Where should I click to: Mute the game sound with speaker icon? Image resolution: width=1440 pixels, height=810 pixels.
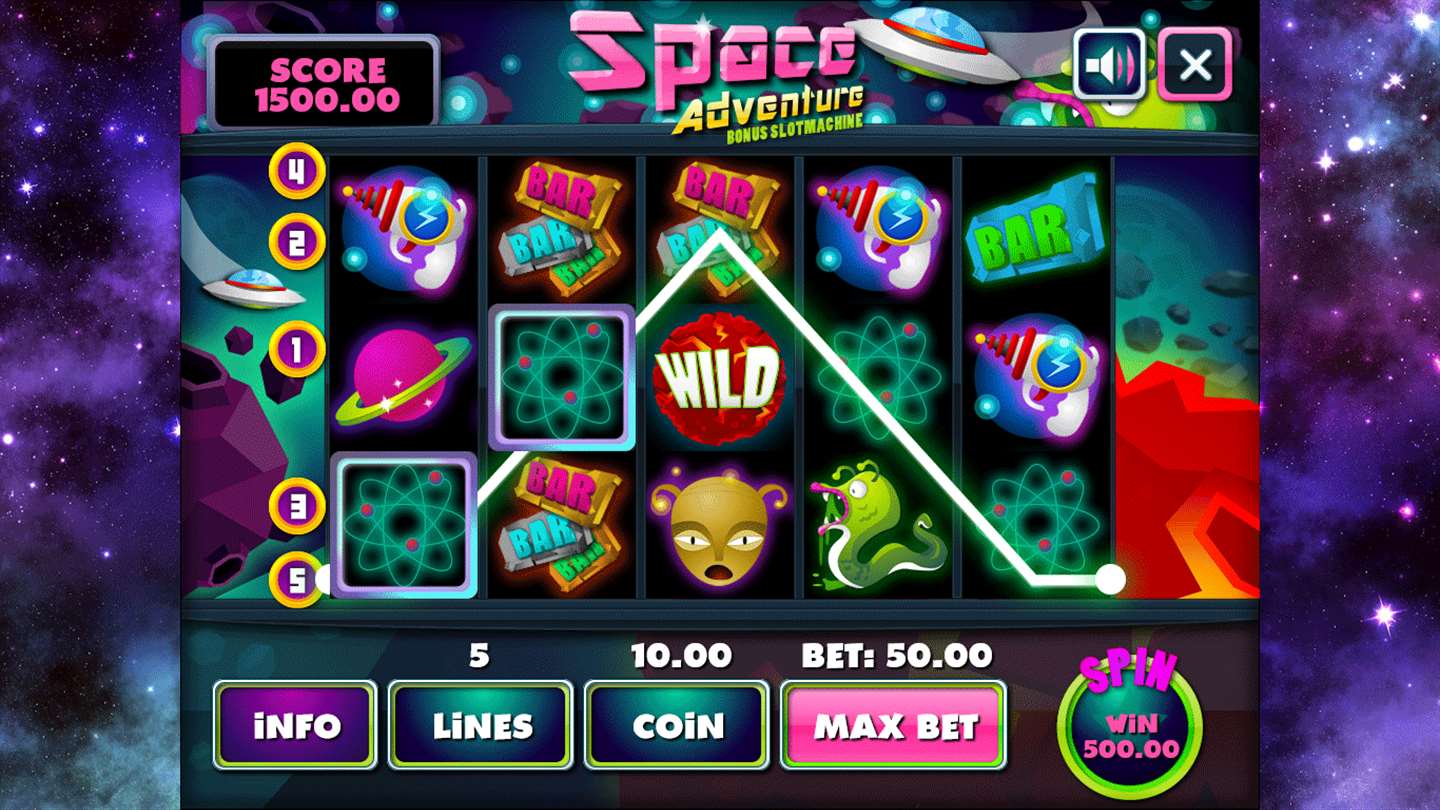tap(1110, 64)
